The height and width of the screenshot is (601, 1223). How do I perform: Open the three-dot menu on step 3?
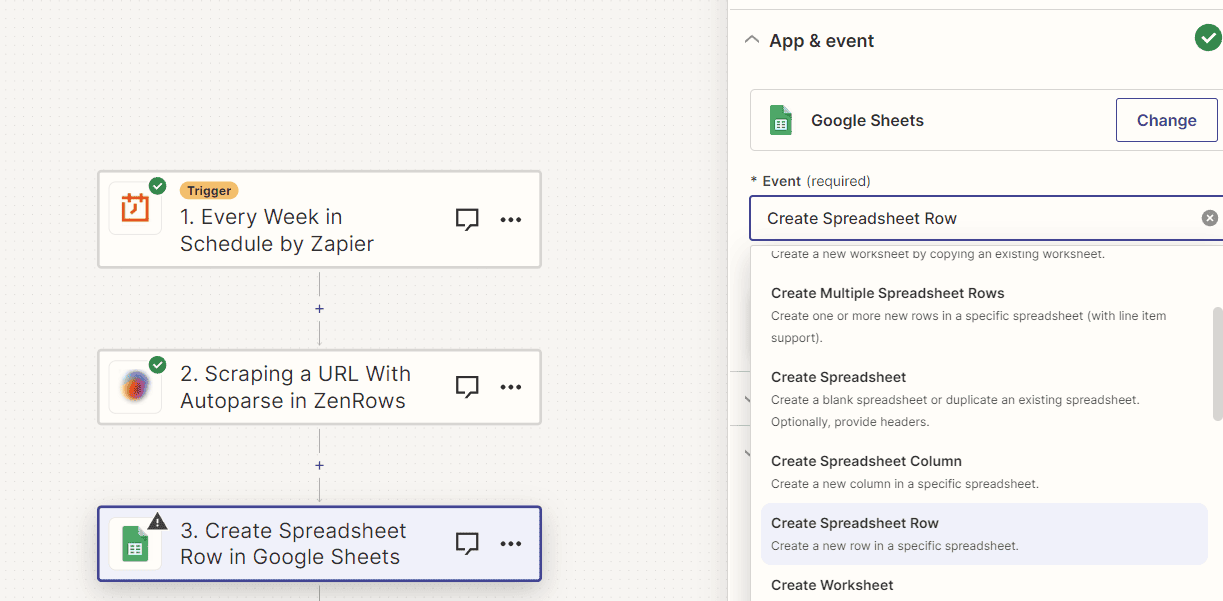point(511,544)
